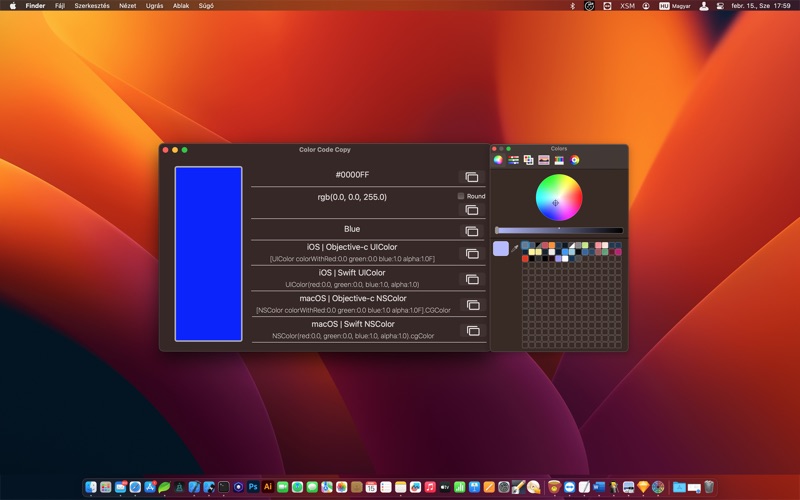Select the magenta saved swatch

[618, 252]
